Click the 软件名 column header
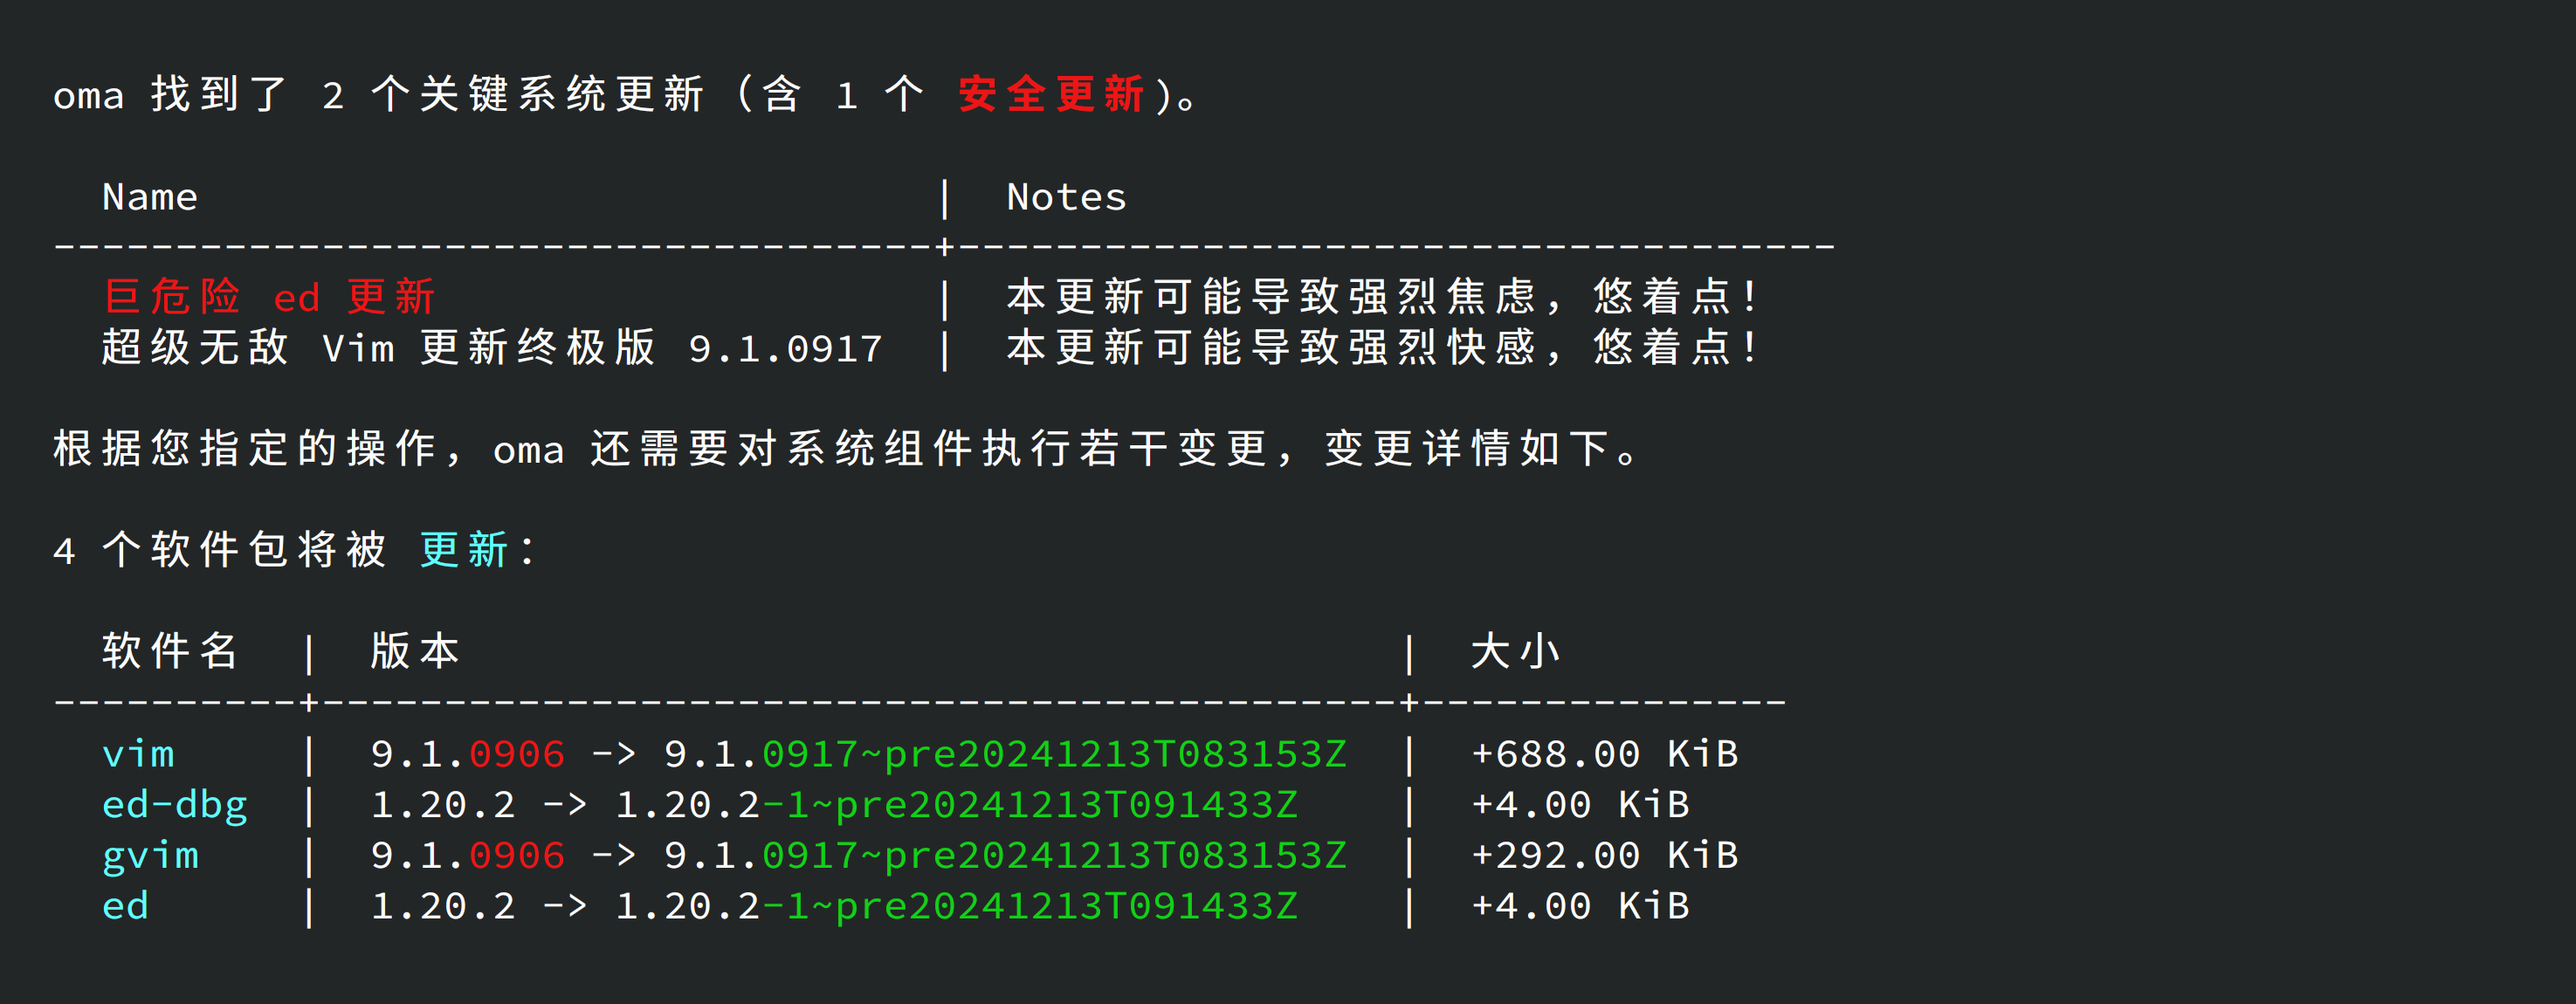The width and height of the screenshot is (2576, 1004). (170, 651)
